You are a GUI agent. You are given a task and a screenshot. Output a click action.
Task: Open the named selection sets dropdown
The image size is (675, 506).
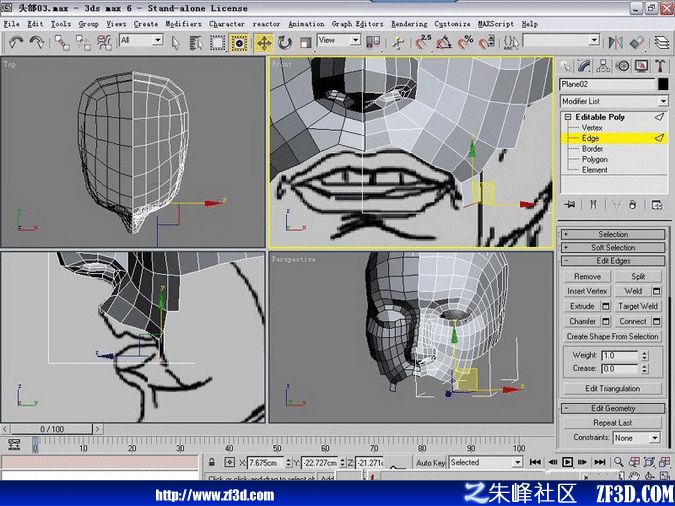pos(594,40)
